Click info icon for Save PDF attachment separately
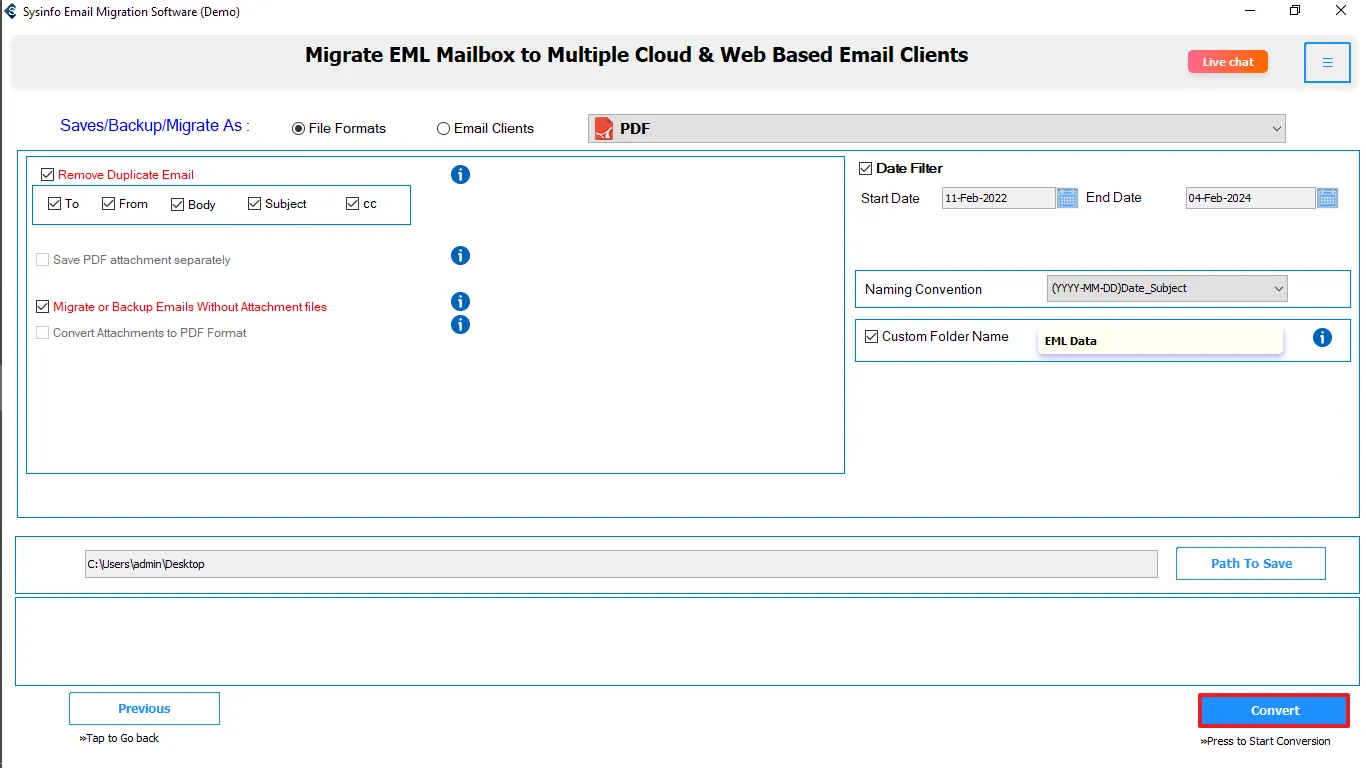The image size is (1366, 768). pyautogui.click(x=460, y=256)
